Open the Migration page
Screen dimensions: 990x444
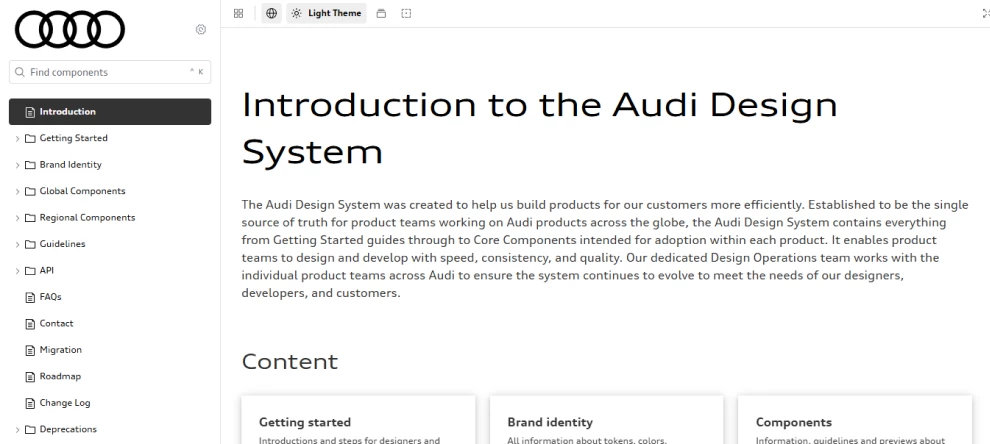click(61, 350)
